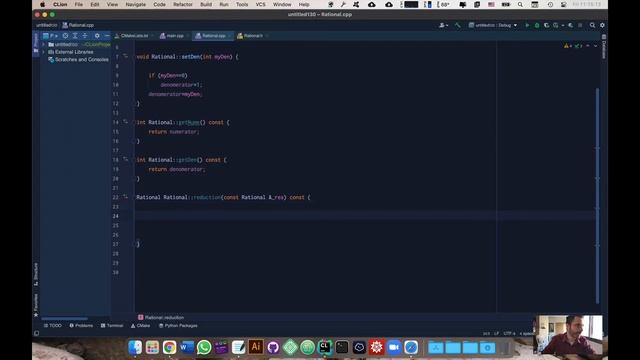The image size is (640, 360).
Task: Click the LF line separator status entry
Action: tap(496, 334)
